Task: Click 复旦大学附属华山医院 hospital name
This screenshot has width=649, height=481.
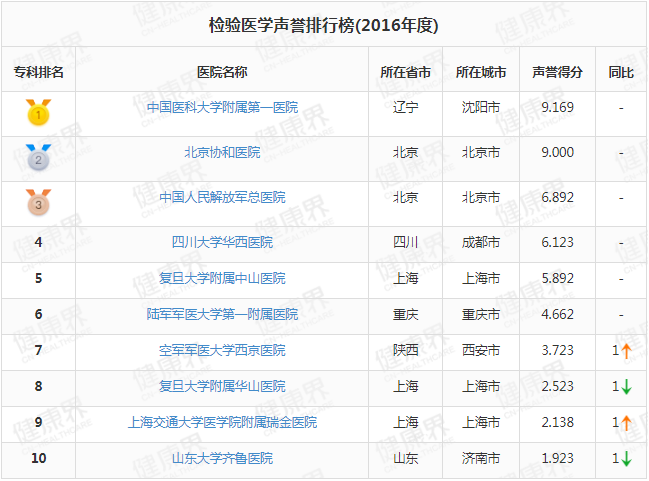Action: [x=222, y=386]
